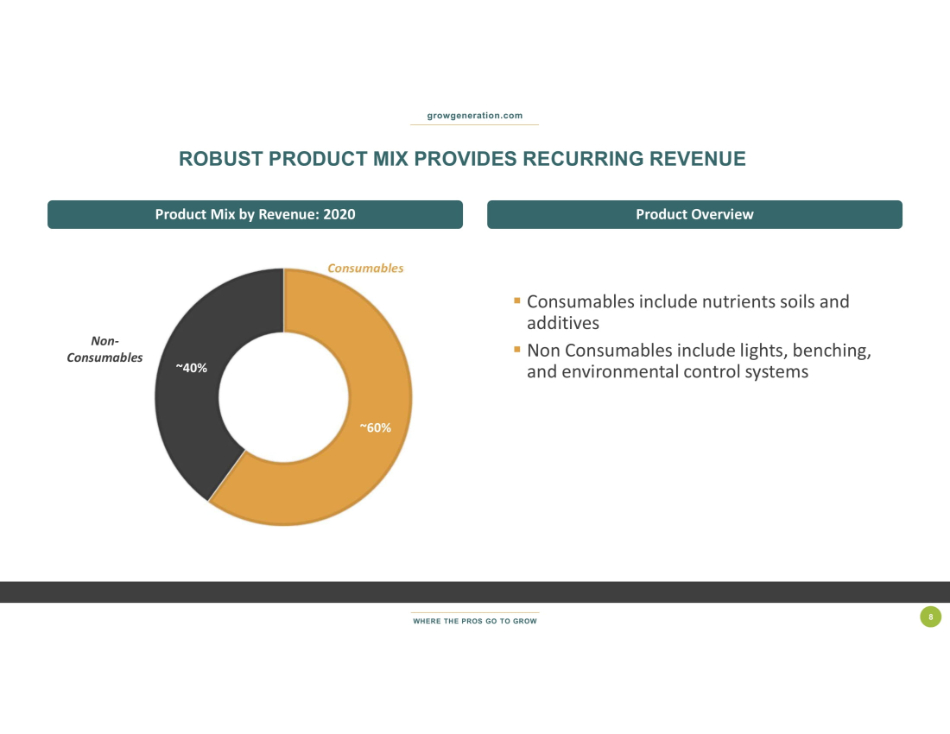Click the '~60%' chart label
This screenshot has height=734, width=950.
coord(375,428)
